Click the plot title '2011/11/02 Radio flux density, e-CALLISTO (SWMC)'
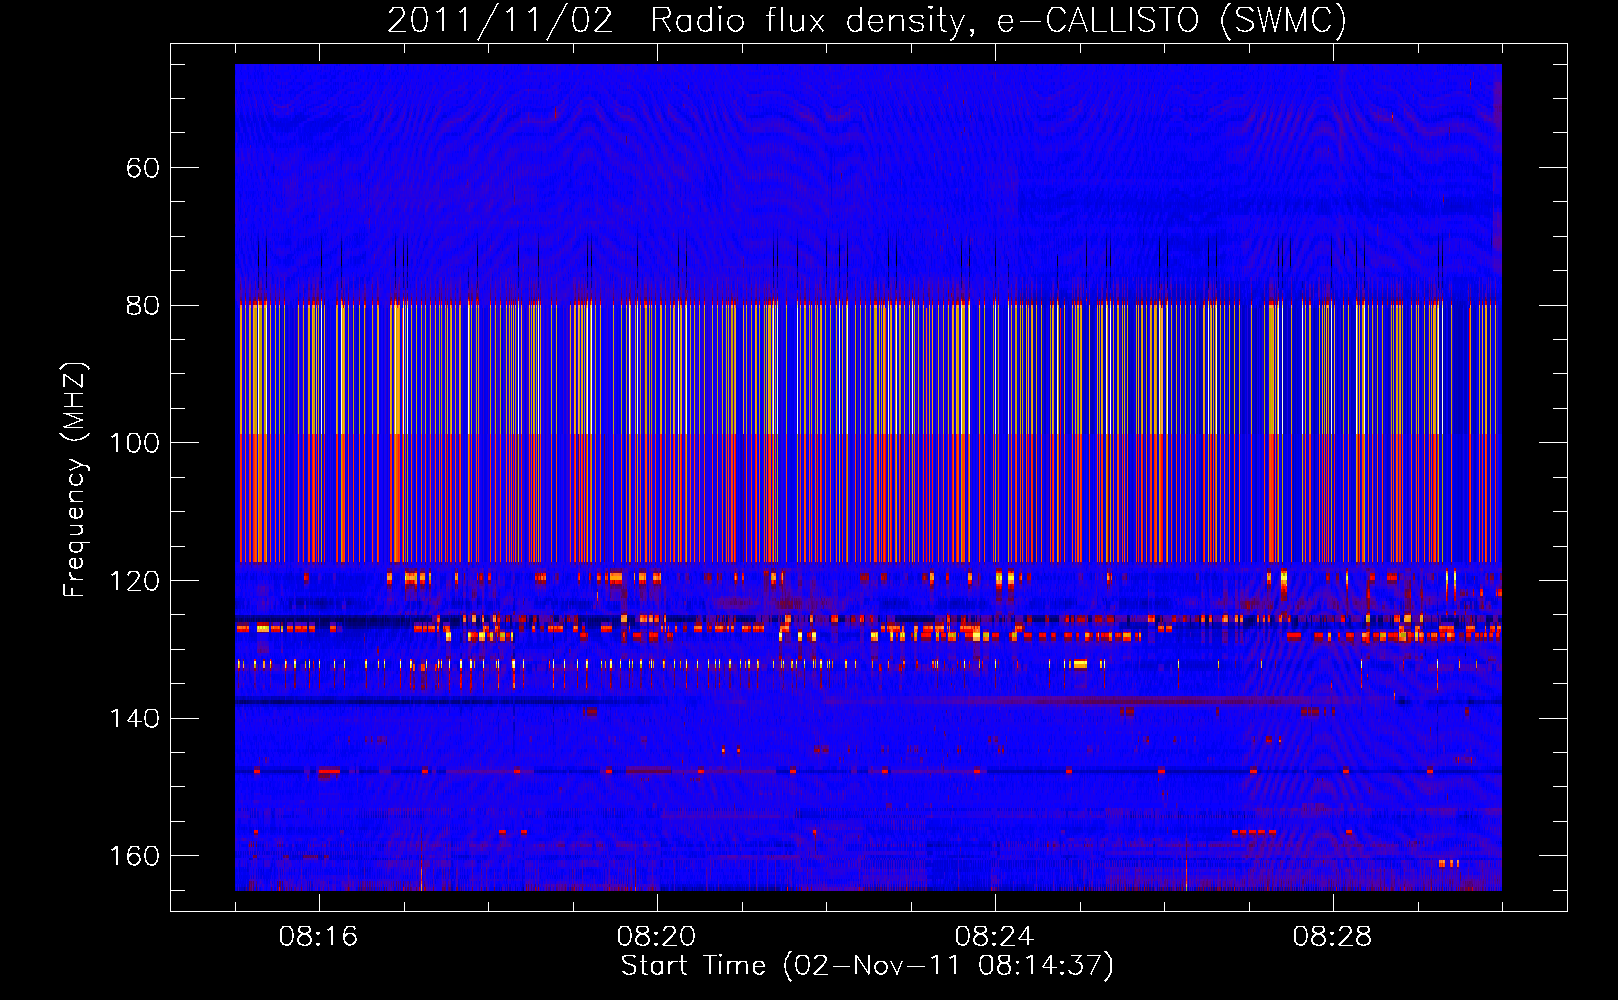 [867, 20]
